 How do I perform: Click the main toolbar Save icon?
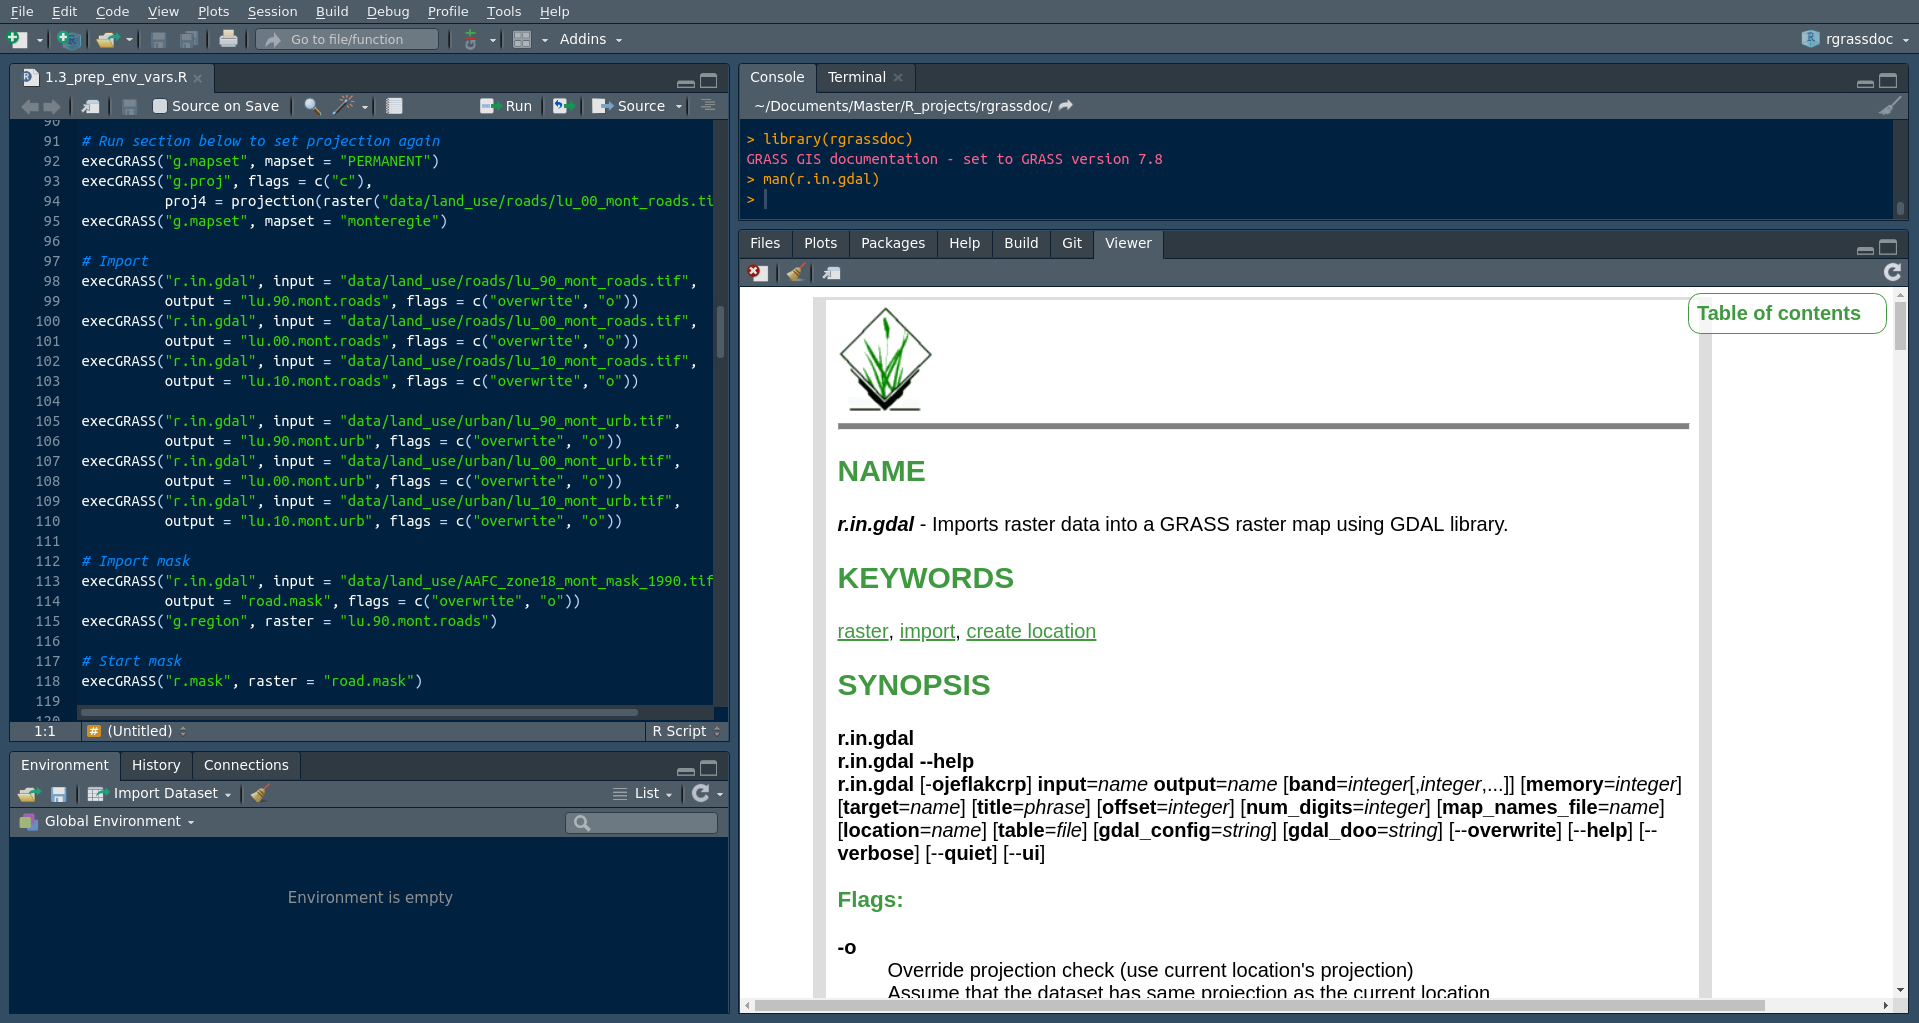158,39
